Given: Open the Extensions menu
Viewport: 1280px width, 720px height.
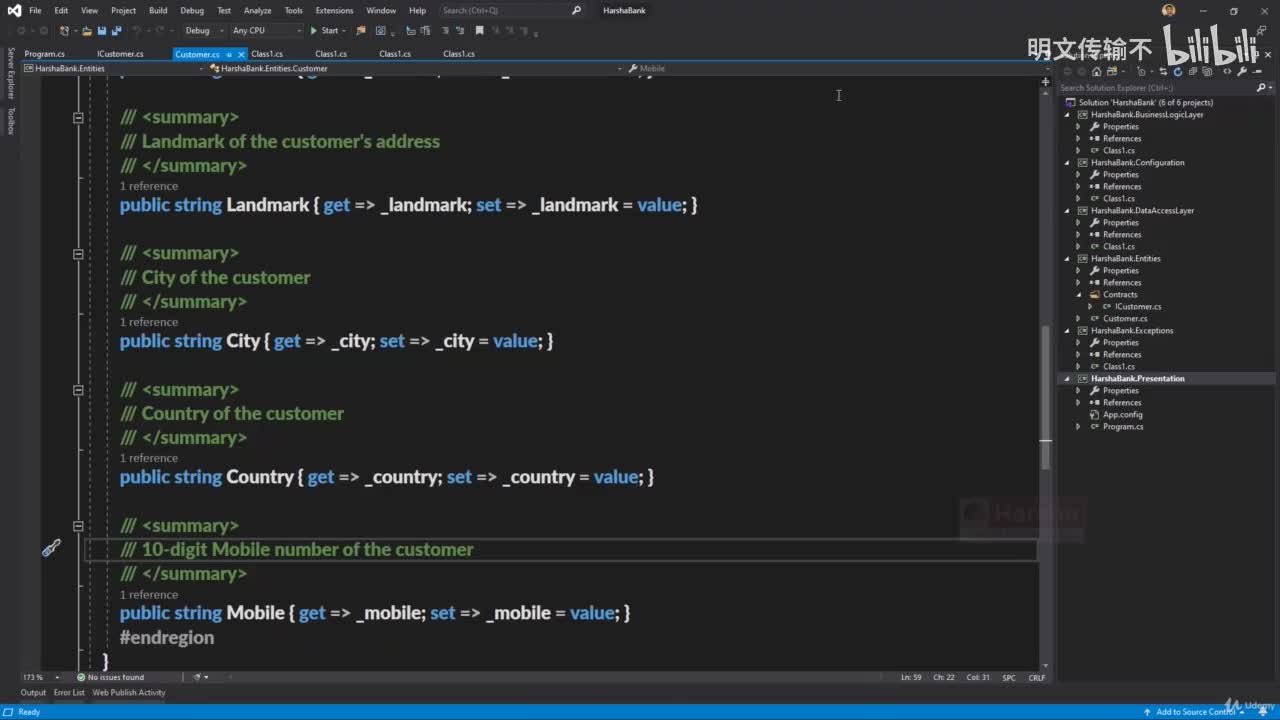Looking at the screenshot, I should click(x=334, y=10).
